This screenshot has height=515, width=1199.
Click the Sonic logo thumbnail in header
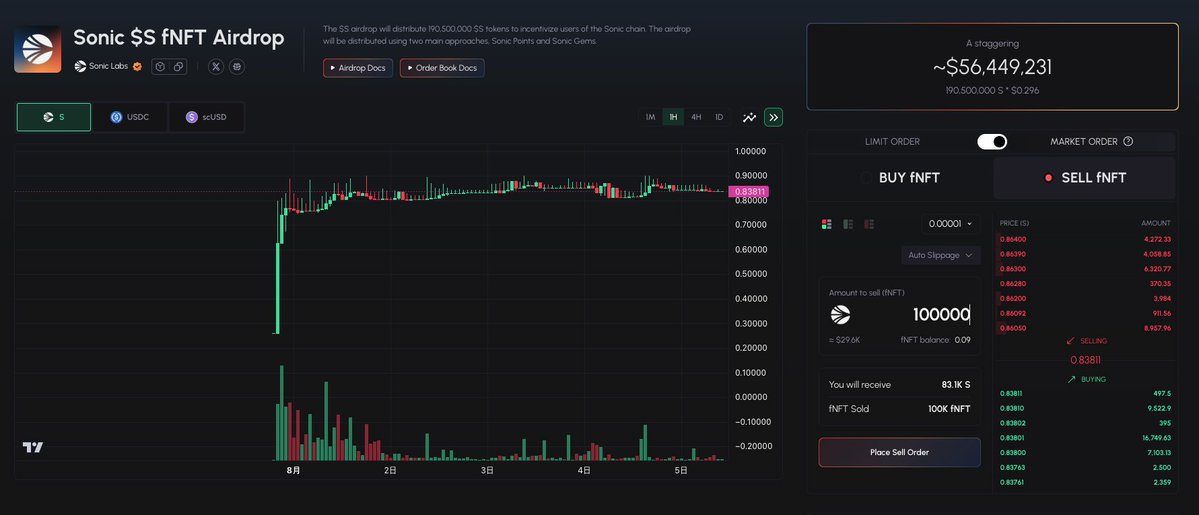37,49
